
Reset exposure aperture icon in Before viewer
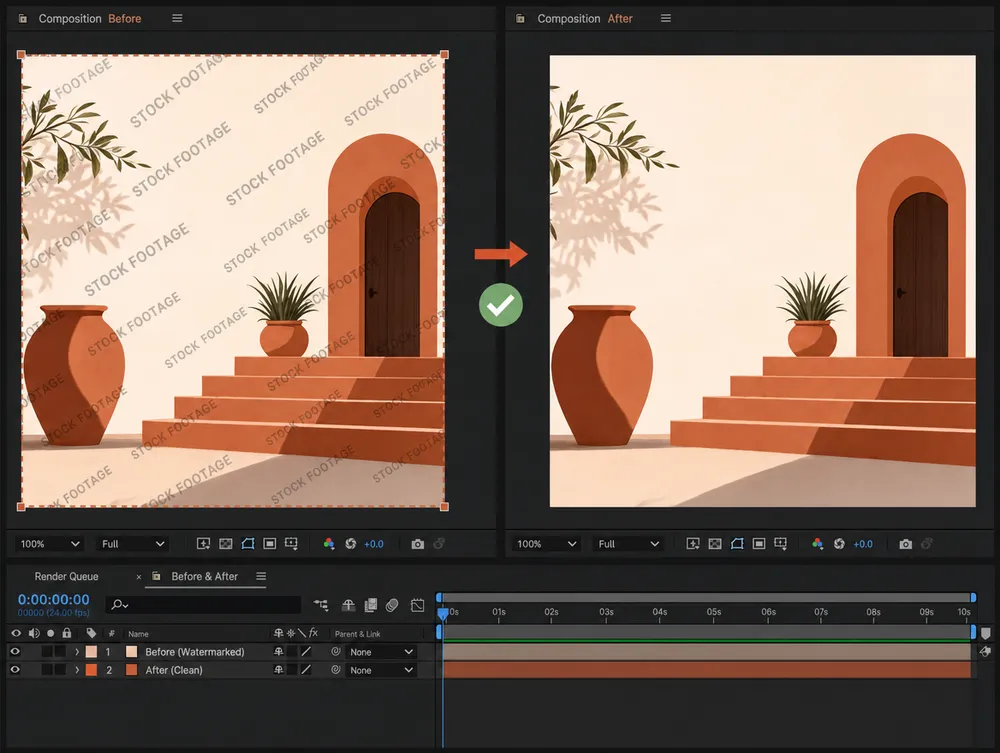pyautogui.click(x=351, y=544)
